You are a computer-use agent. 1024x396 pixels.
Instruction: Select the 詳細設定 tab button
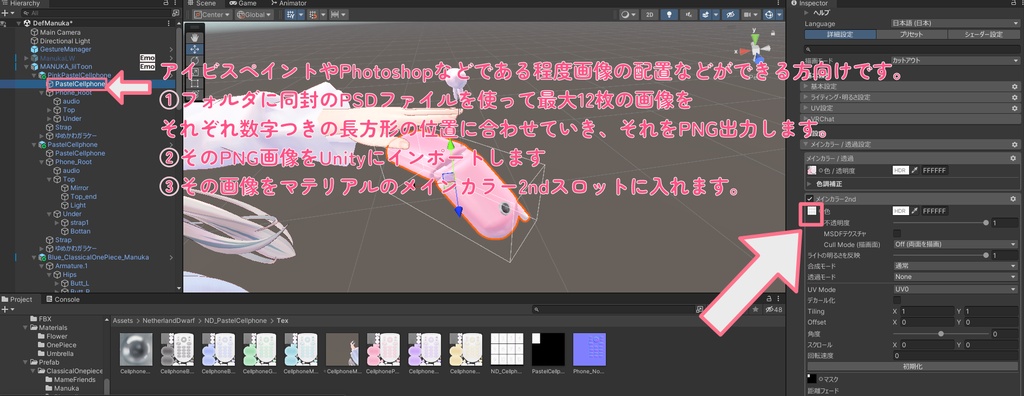(840, 35)
